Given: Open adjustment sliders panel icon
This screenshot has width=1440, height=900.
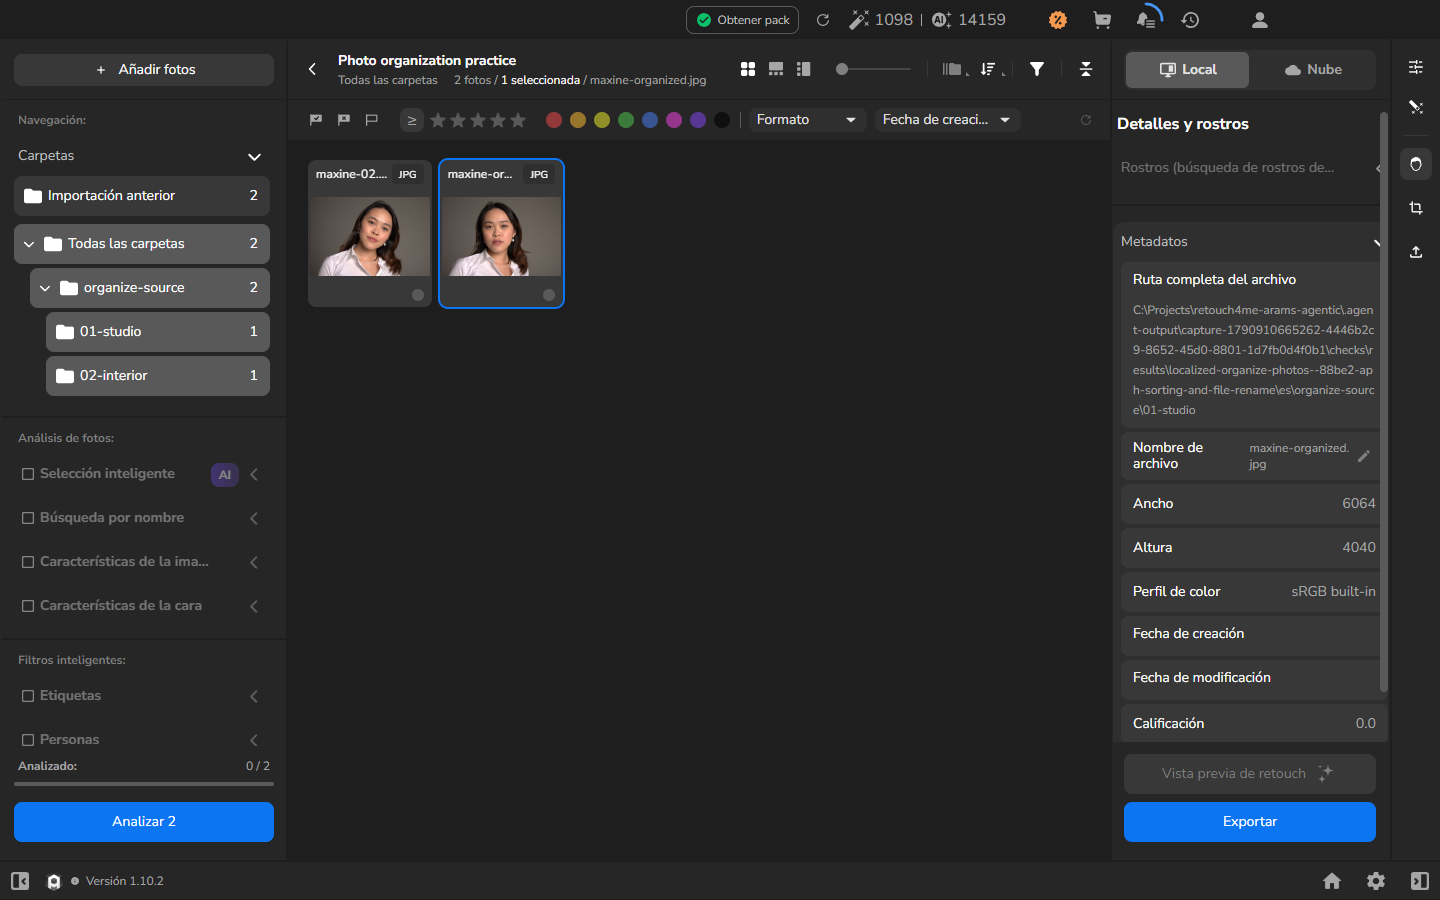Looking at the screenshot, I should [1416, 67].
